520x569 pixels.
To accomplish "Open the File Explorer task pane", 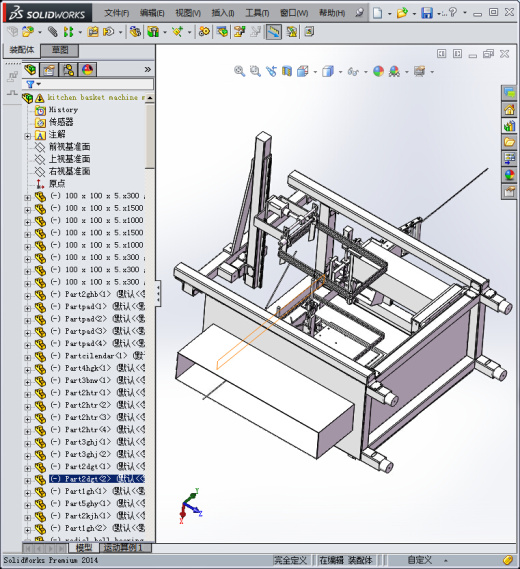I will [x=509, y=142].
